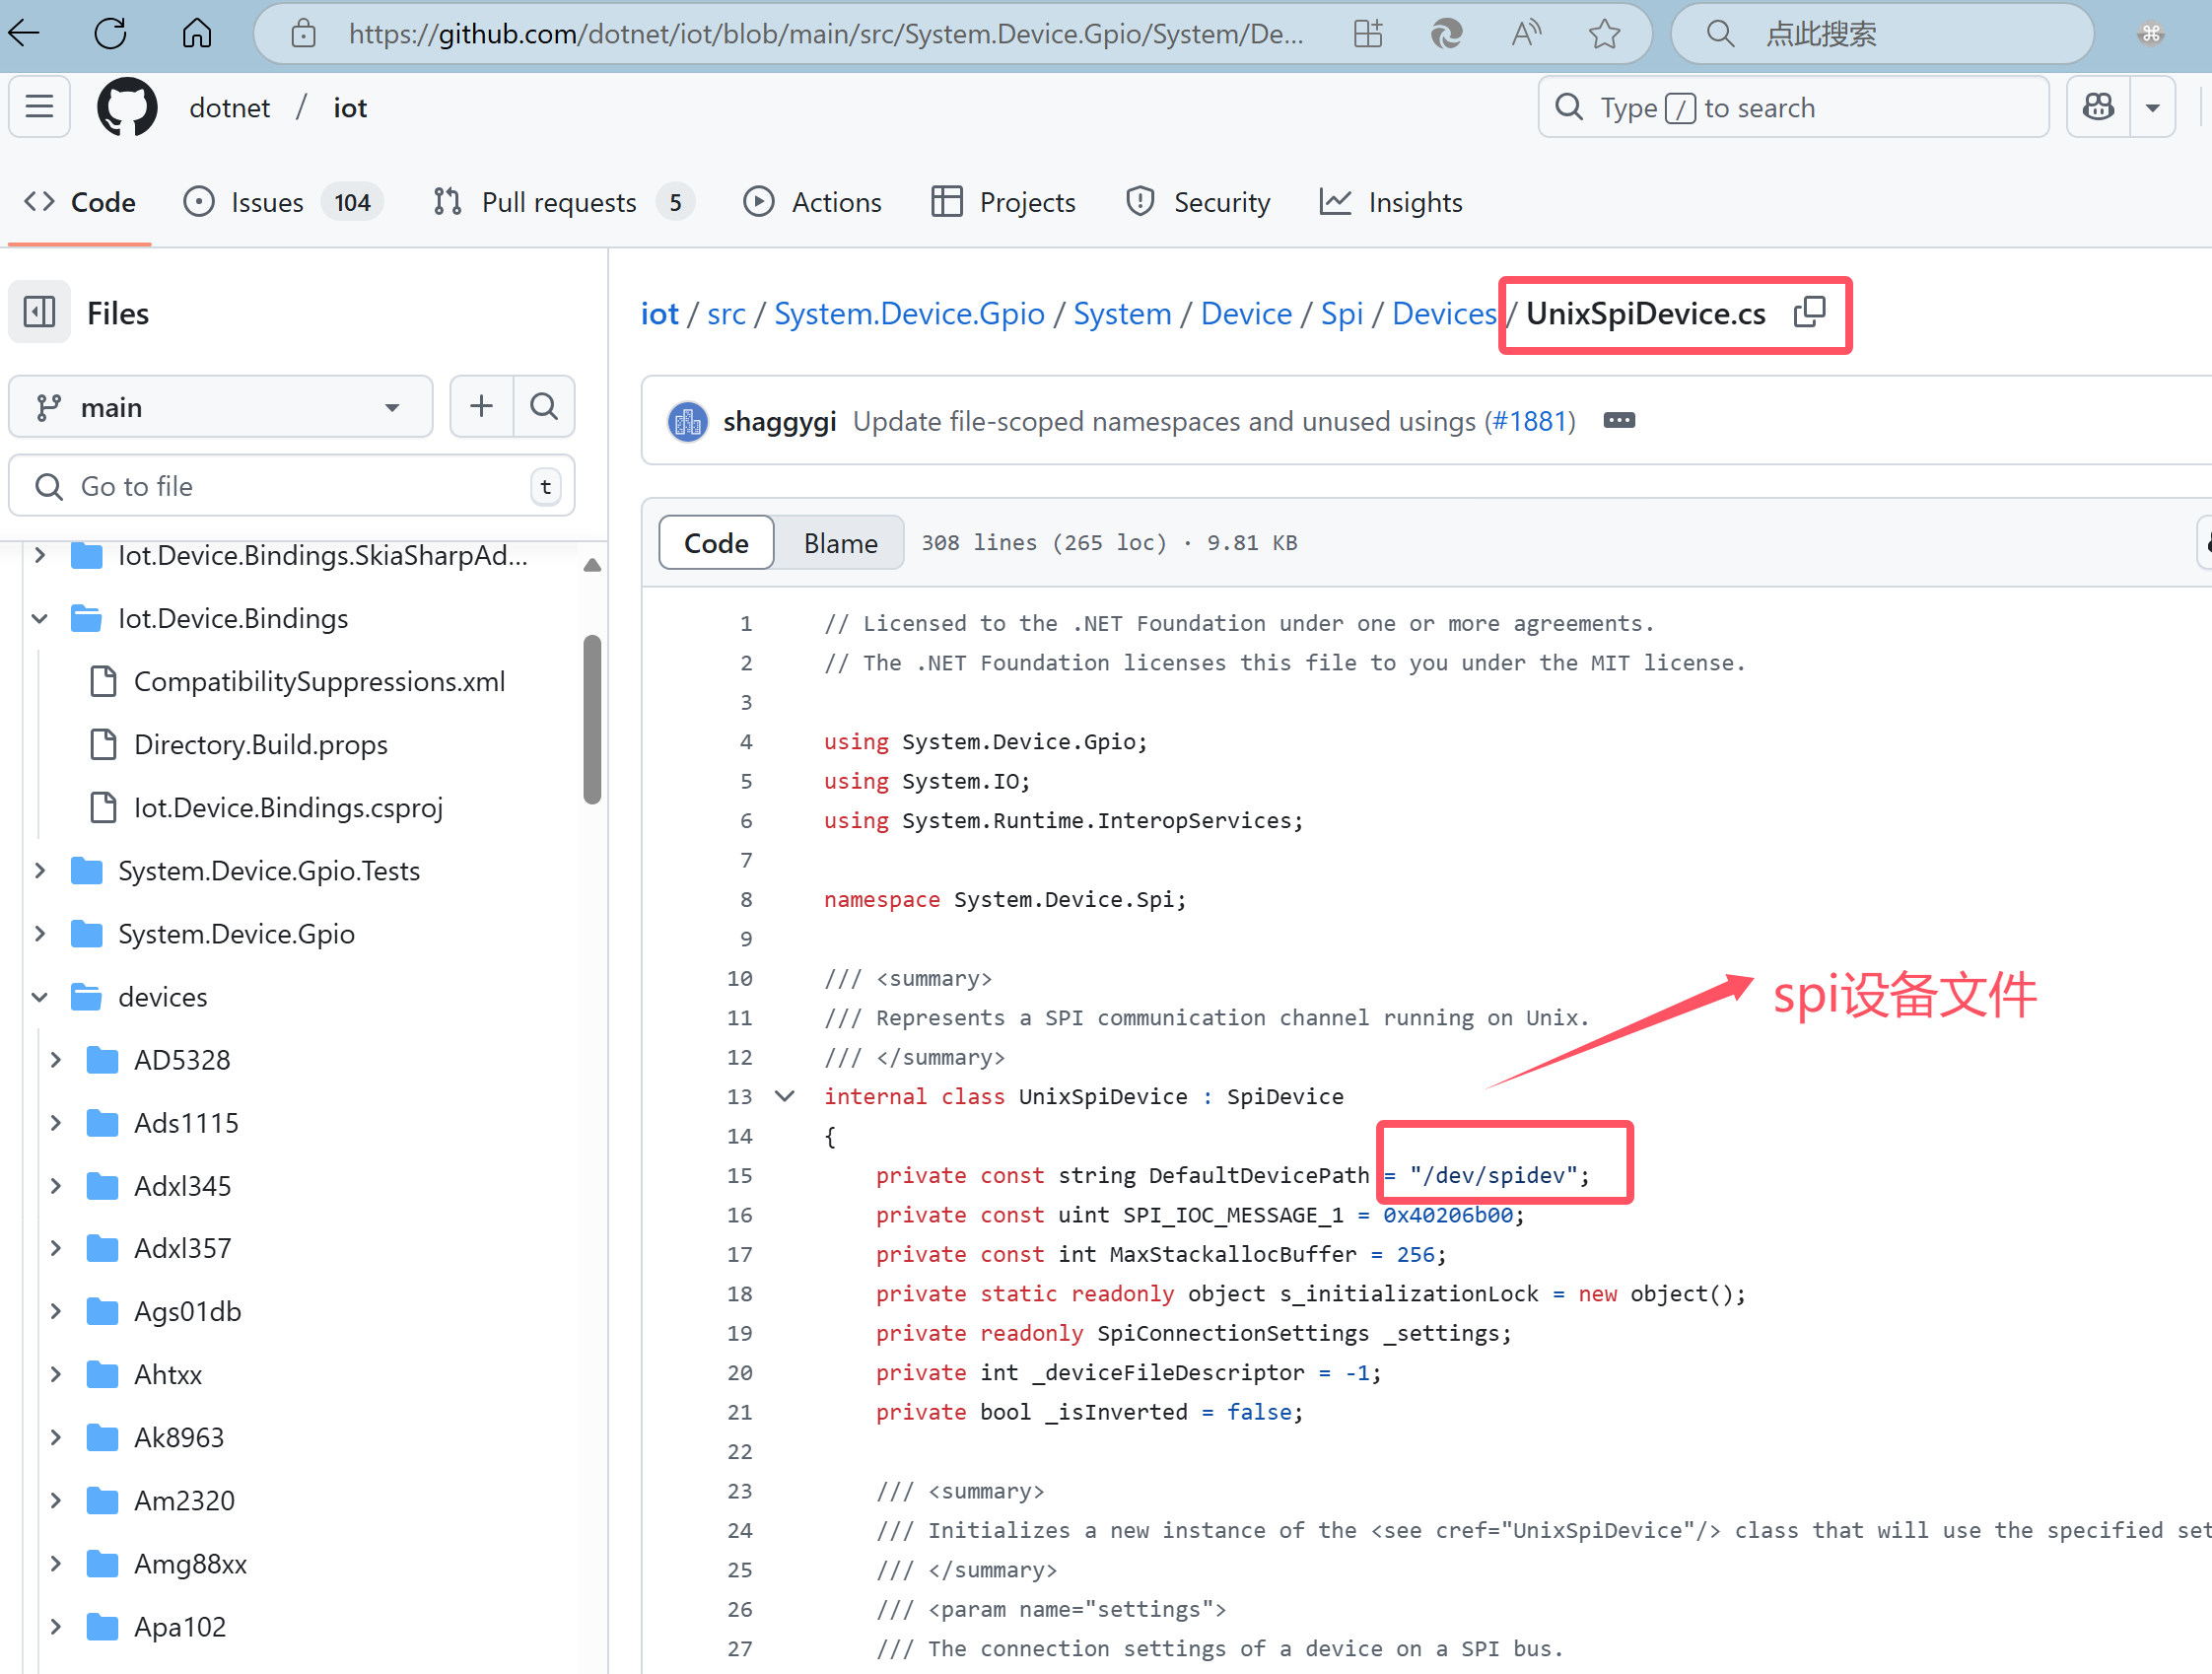The image size is (2212, 1674).
Task: Open the hamburger navigation menu
Action: (x=40, y=107)
